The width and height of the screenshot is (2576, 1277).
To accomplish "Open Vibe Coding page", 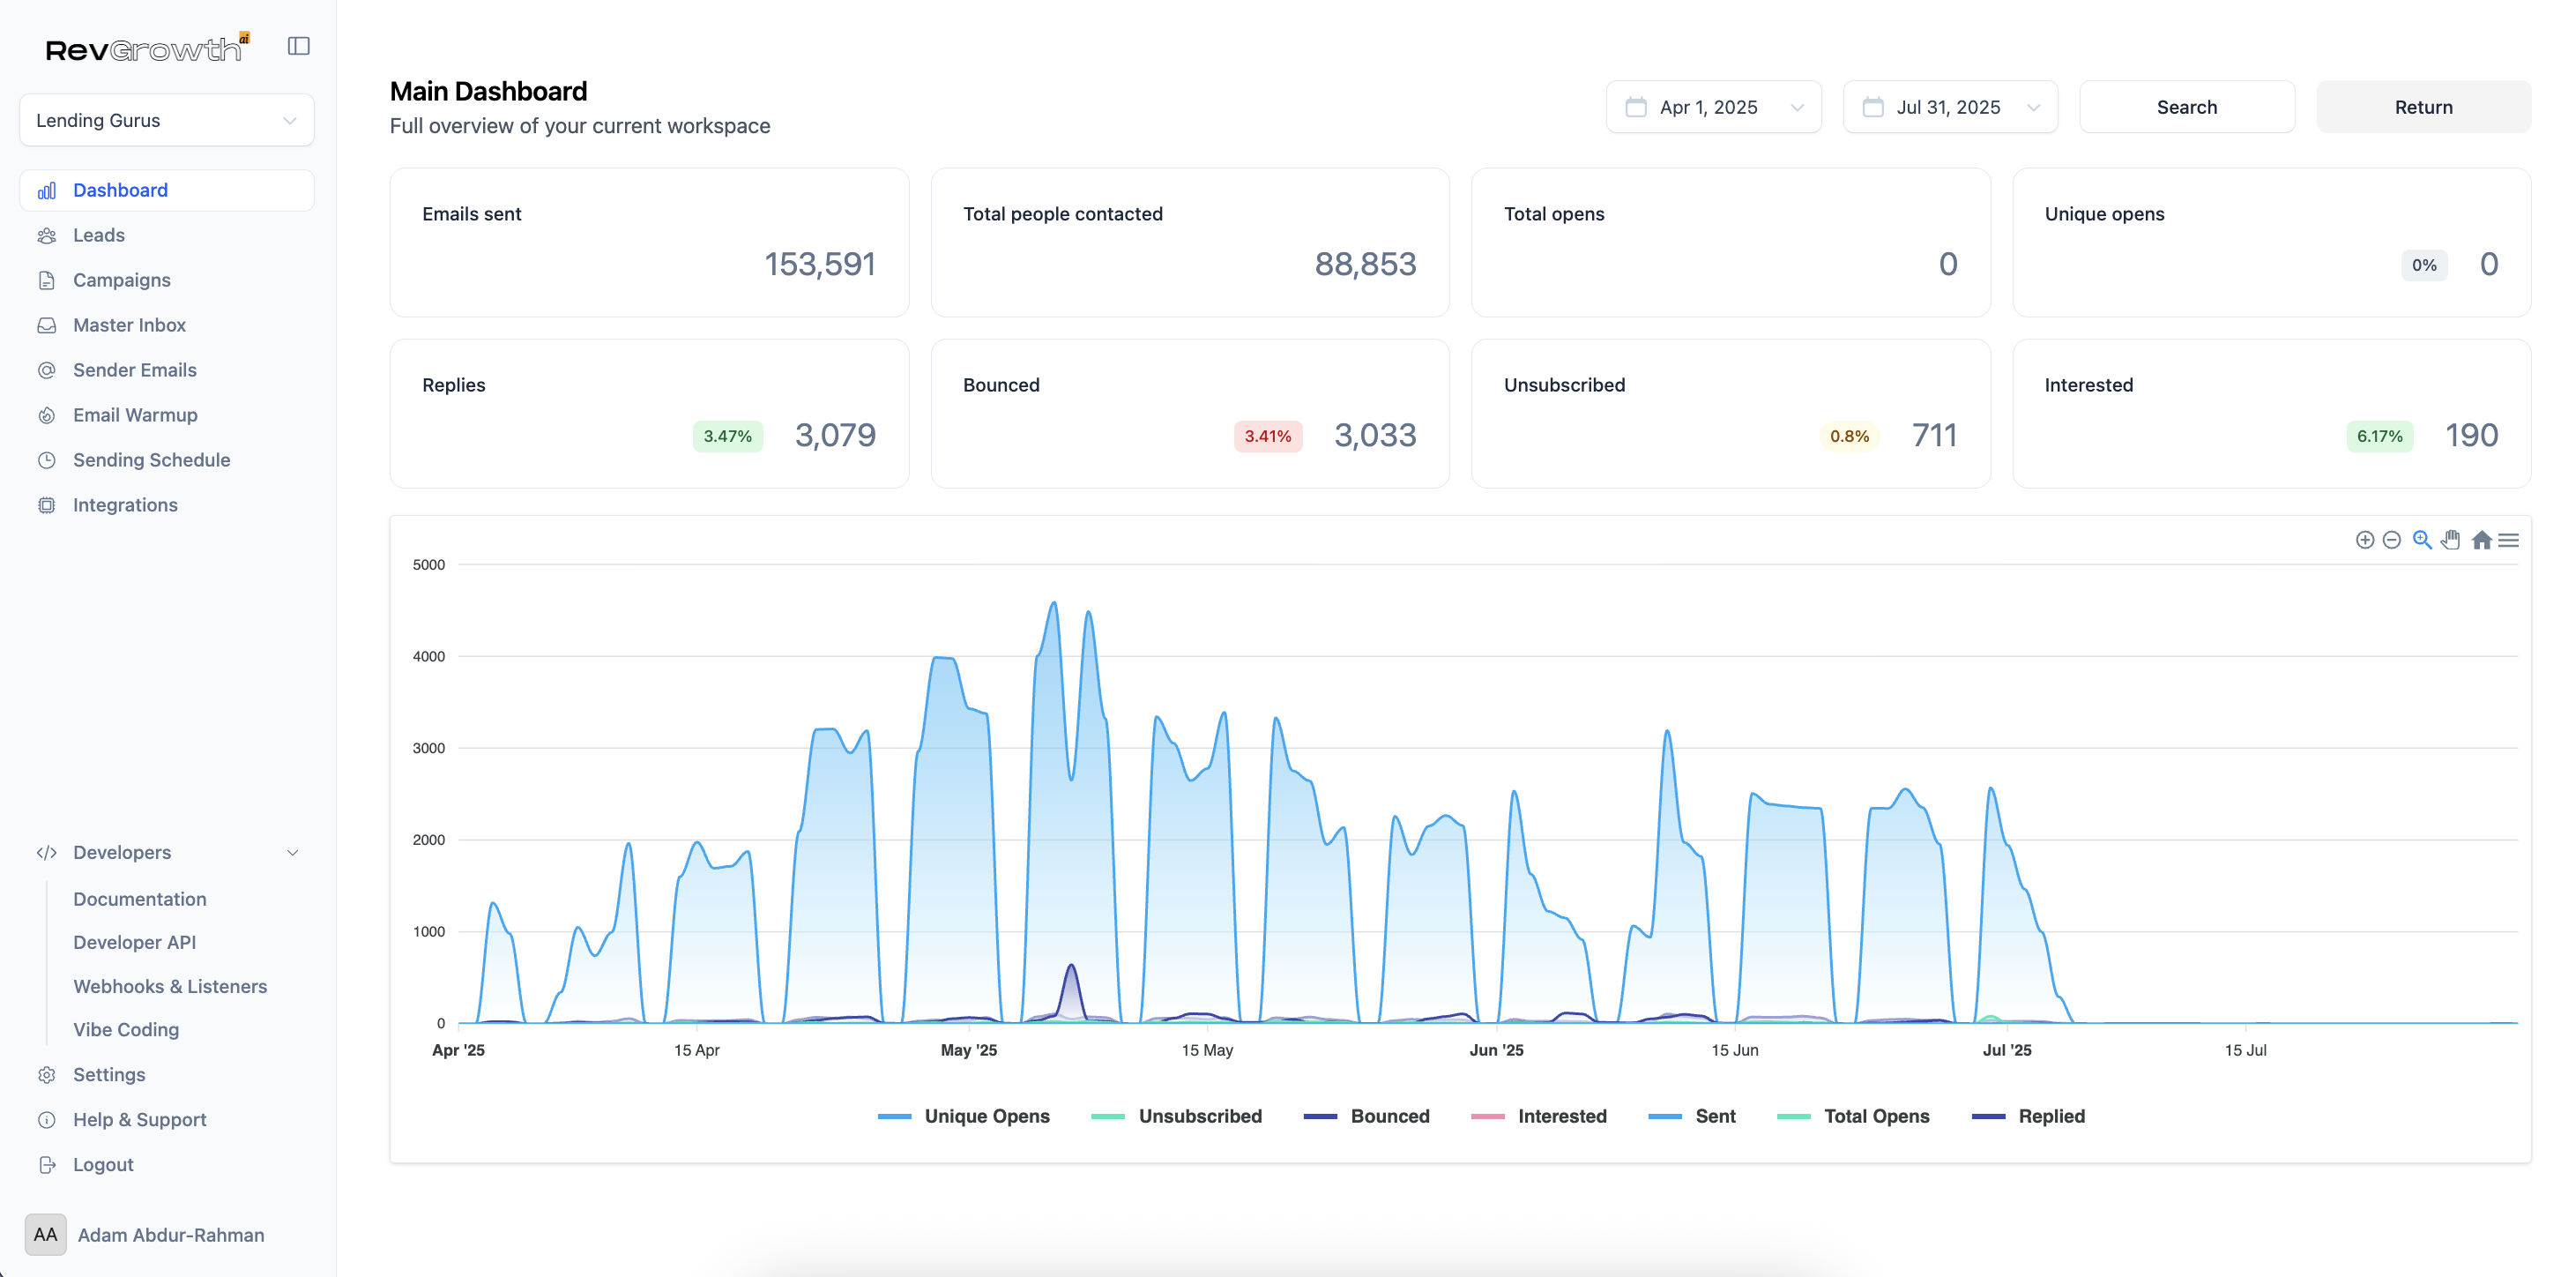I will 126,1030.
